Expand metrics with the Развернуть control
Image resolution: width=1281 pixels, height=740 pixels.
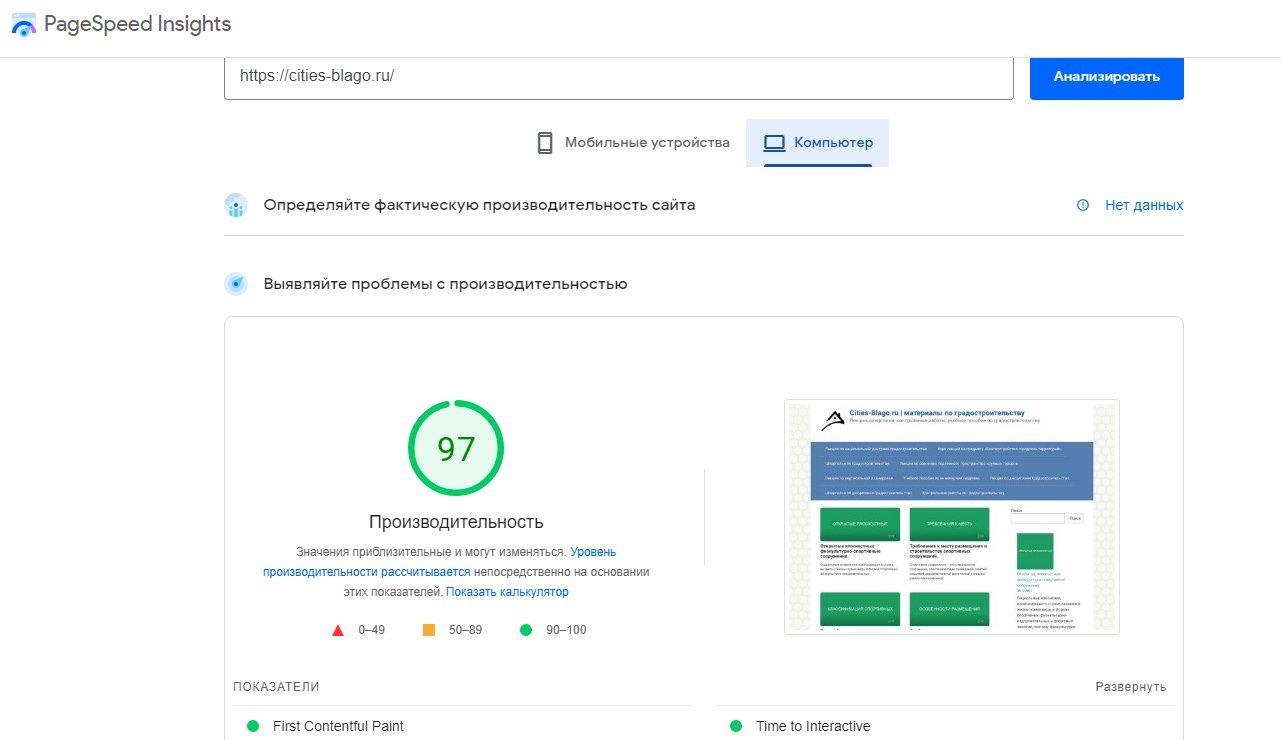pos(1131,687)
